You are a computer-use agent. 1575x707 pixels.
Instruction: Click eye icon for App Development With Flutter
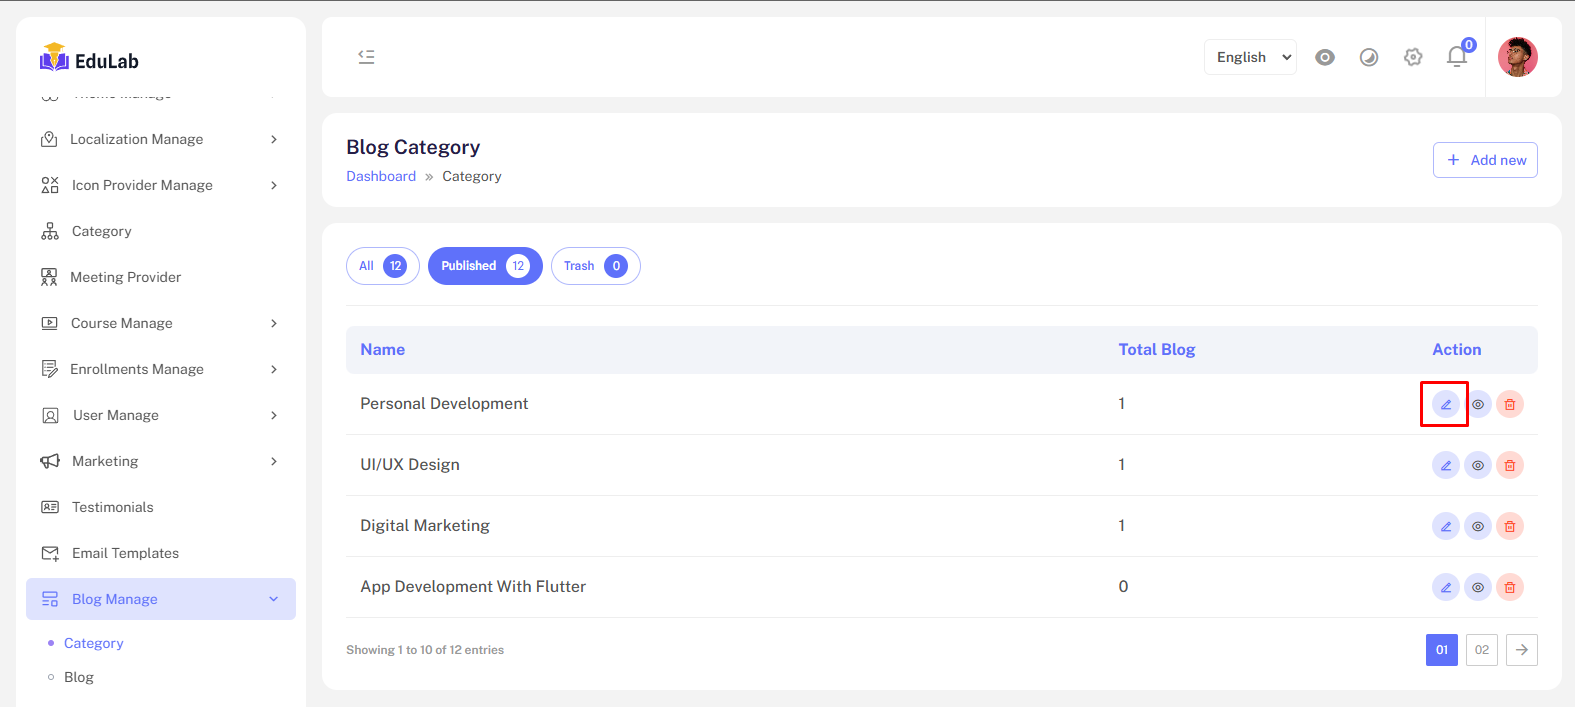[x=1477, y=587]
